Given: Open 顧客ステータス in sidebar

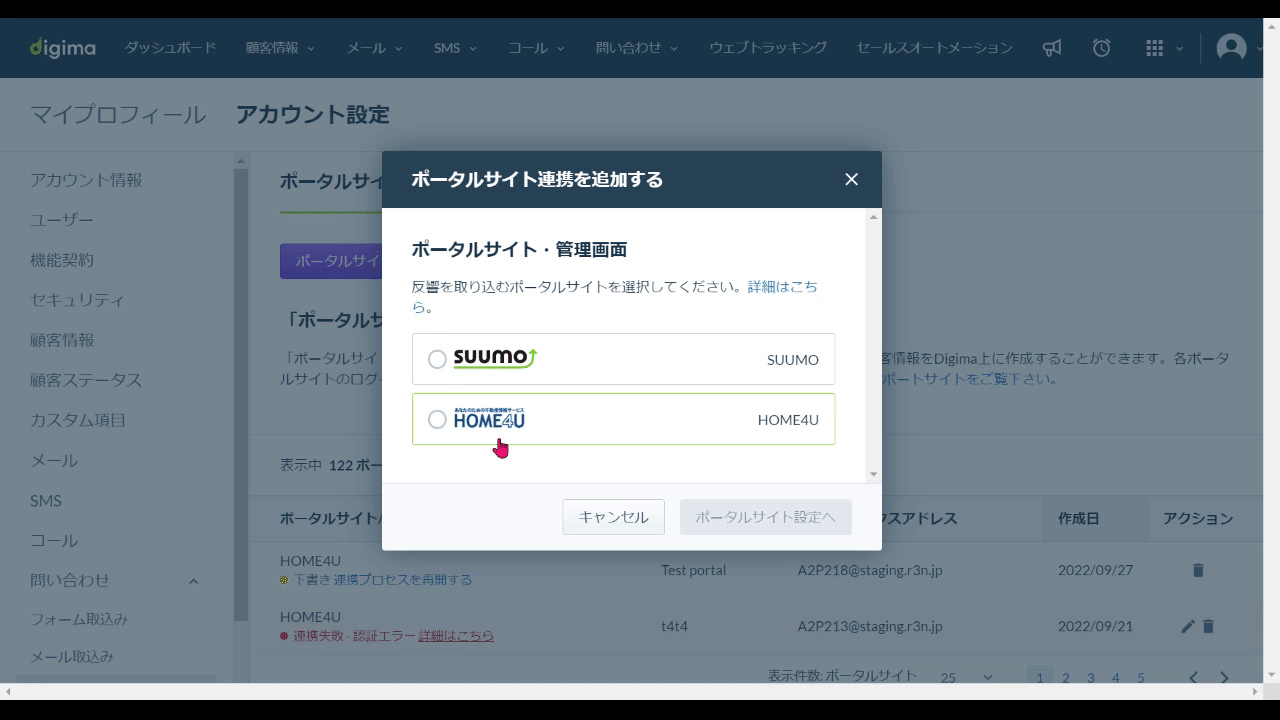Looking at the screenshot, I should pos(86,380).
